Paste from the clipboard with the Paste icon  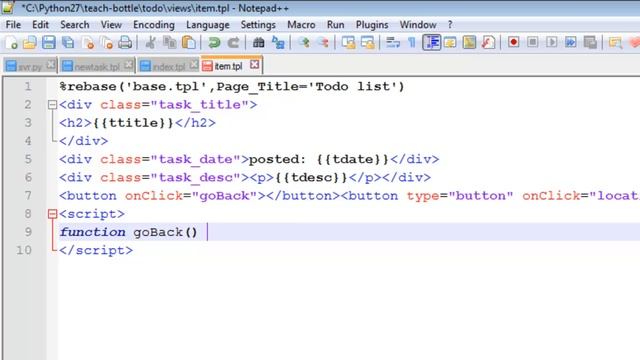click(x=189, y=42)
